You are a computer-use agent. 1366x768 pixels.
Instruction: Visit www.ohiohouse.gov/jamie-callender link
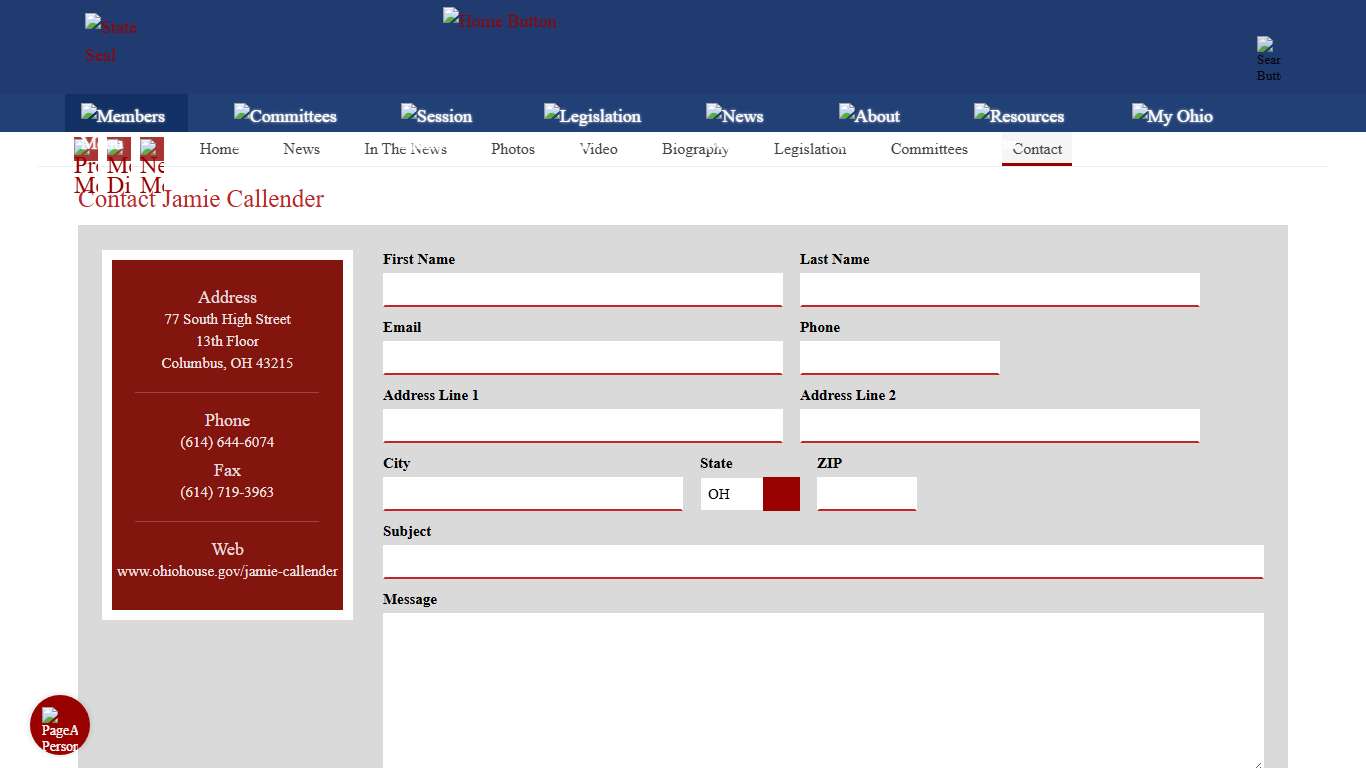[227, 571]
